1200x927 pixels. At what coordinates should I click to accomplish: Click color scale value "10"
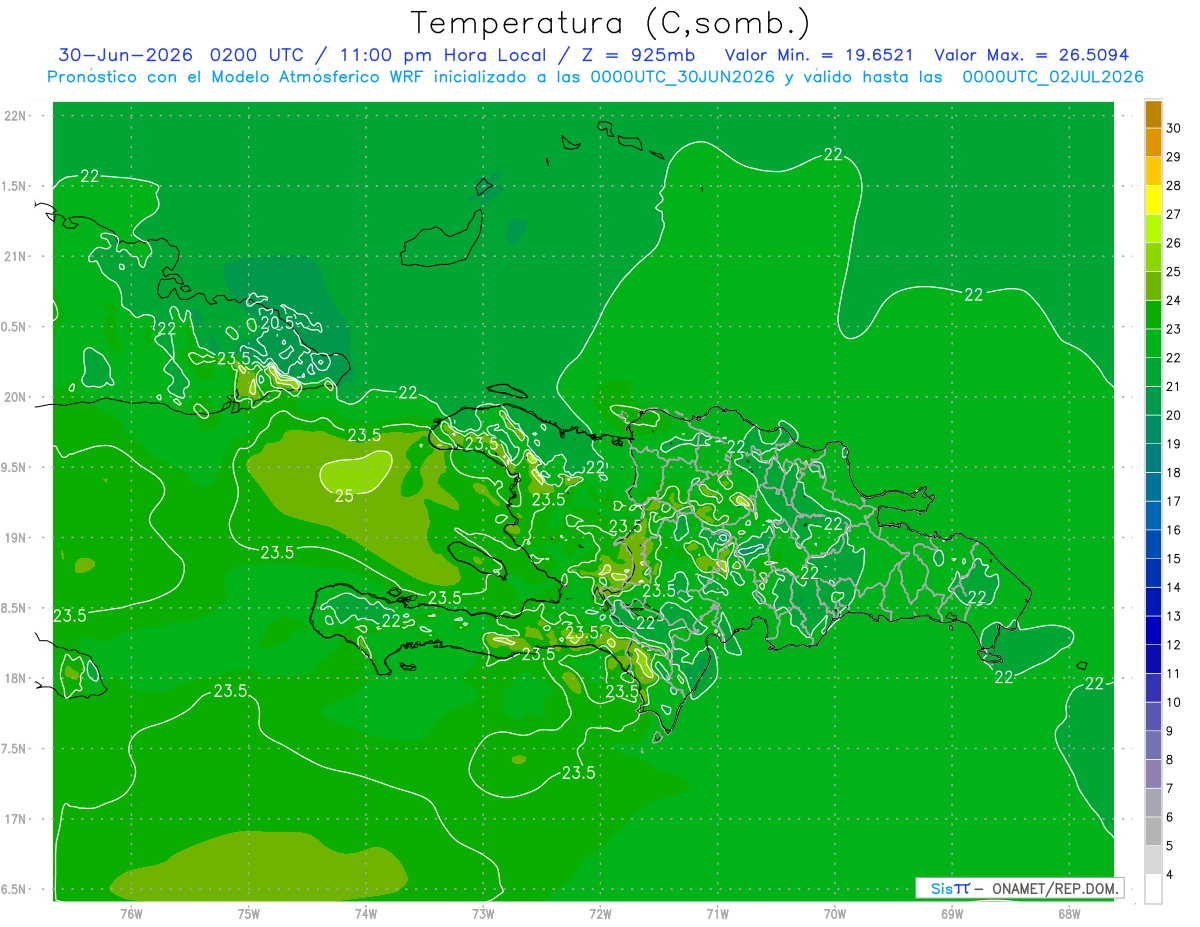click(1174, 702)
